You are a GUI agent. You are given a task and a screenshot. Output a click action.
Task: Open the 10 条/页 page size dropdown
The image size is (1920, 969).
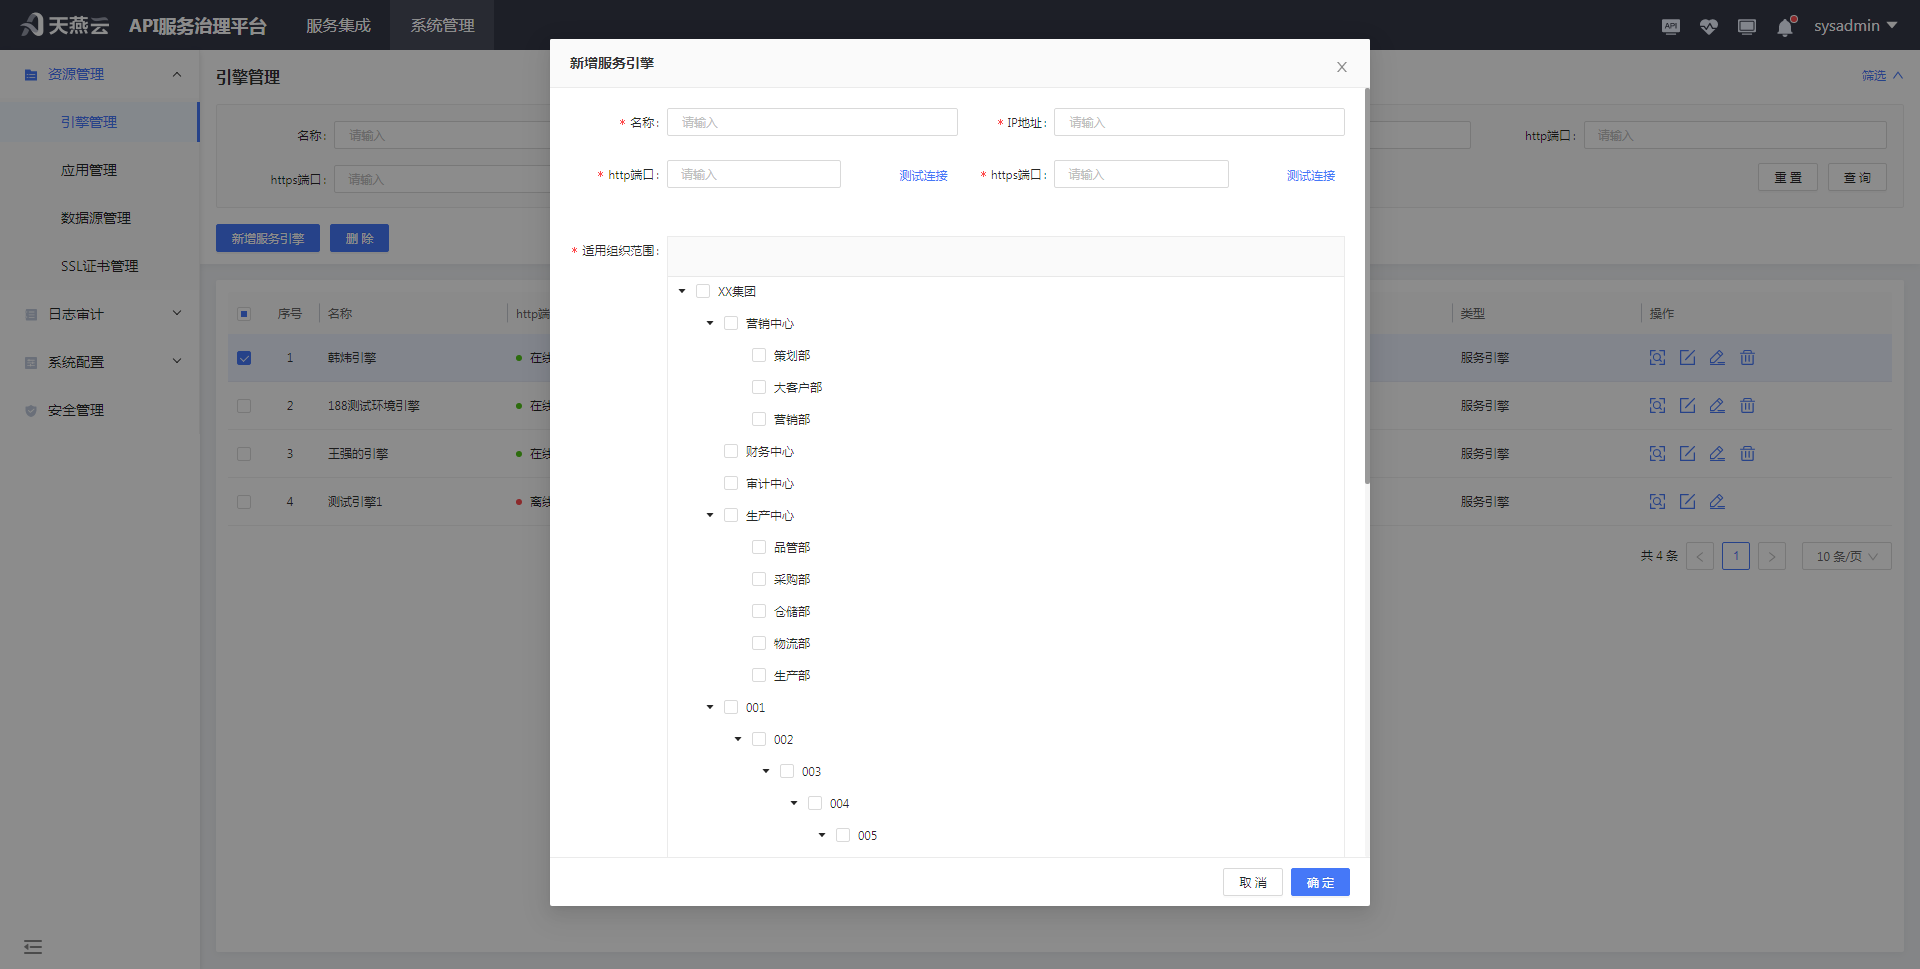1845,556
